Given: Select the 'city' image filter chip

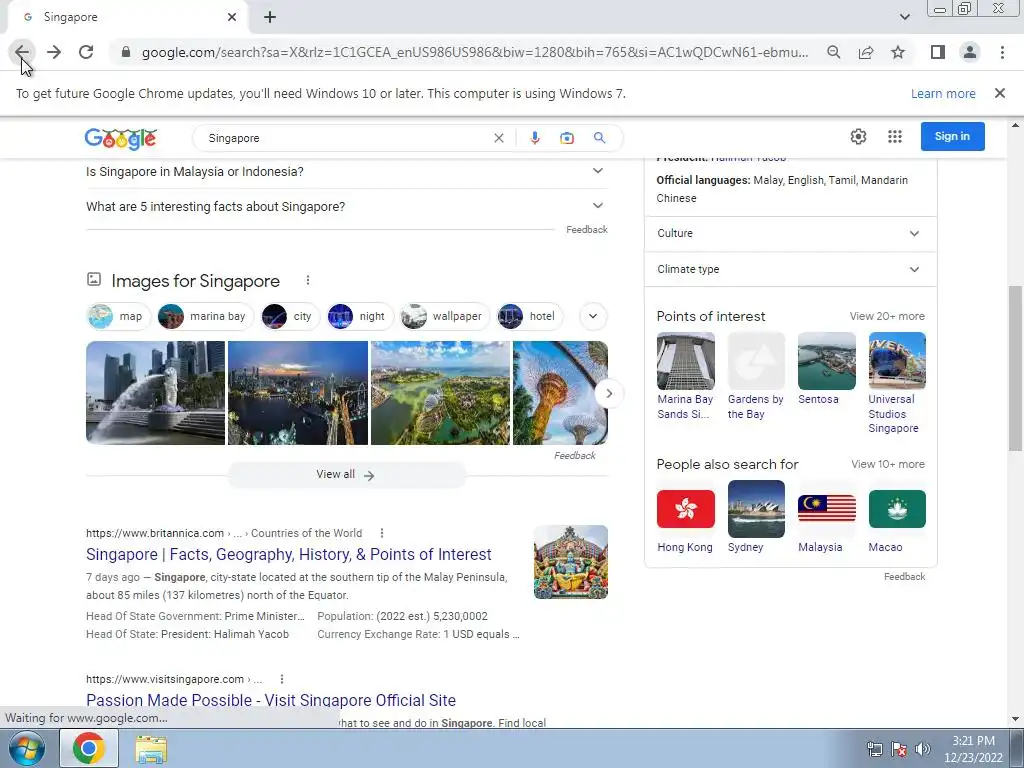Looking at the screenshot, I should point(290,316).
